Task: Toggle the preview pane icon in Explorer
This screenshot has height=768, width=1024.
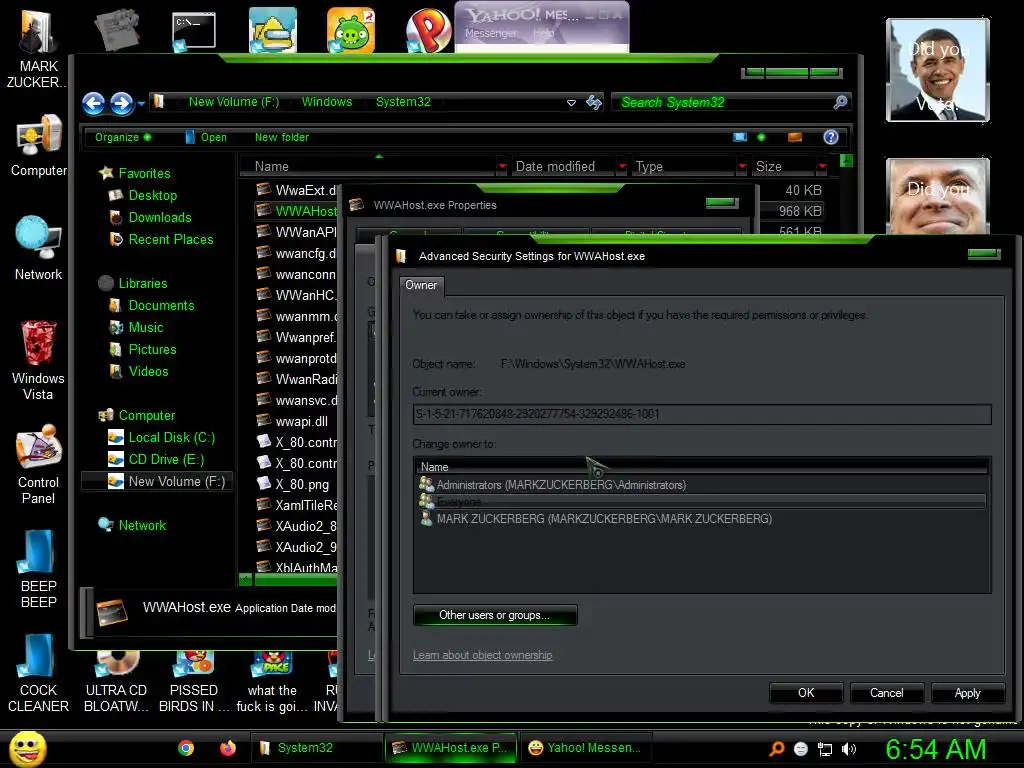Action: (795, 137)
